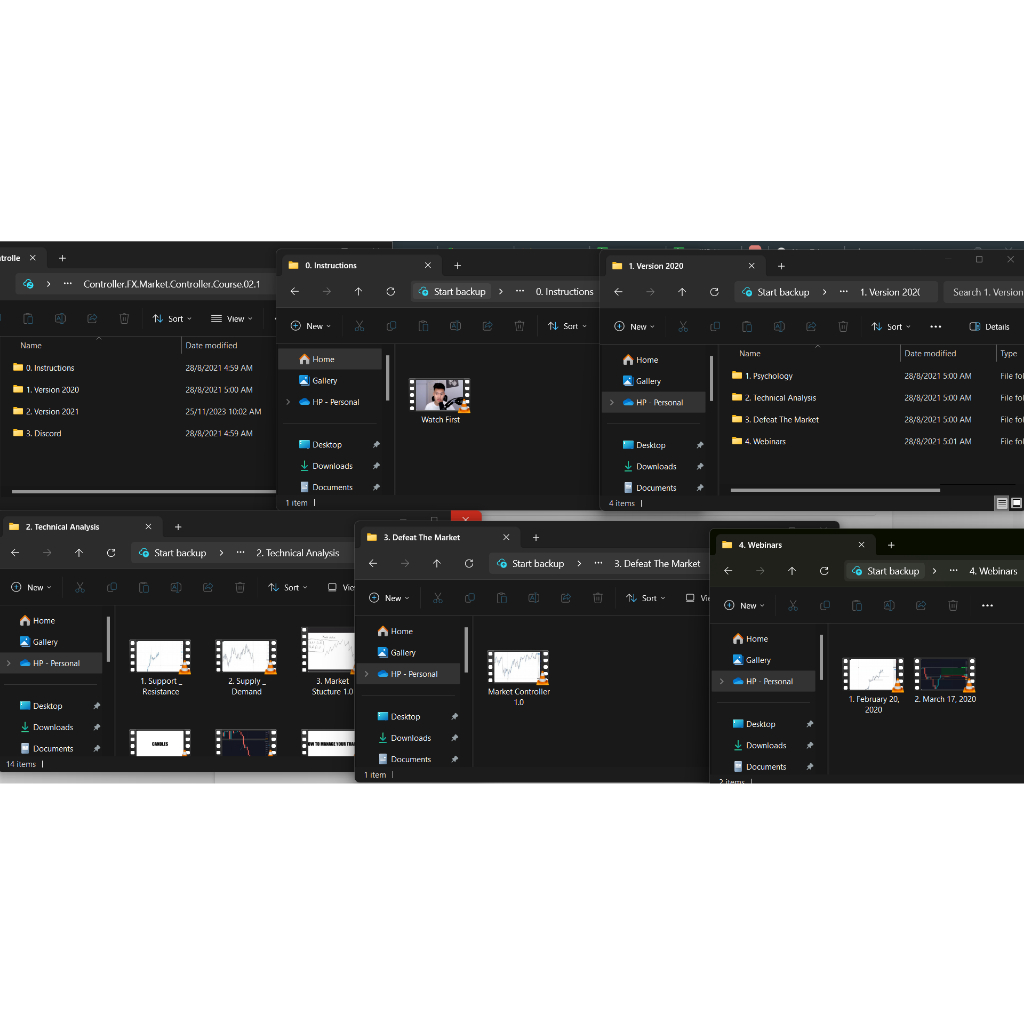
Task: Open the 2. Version 2021 folder
Action: click(x=52, y=412)
